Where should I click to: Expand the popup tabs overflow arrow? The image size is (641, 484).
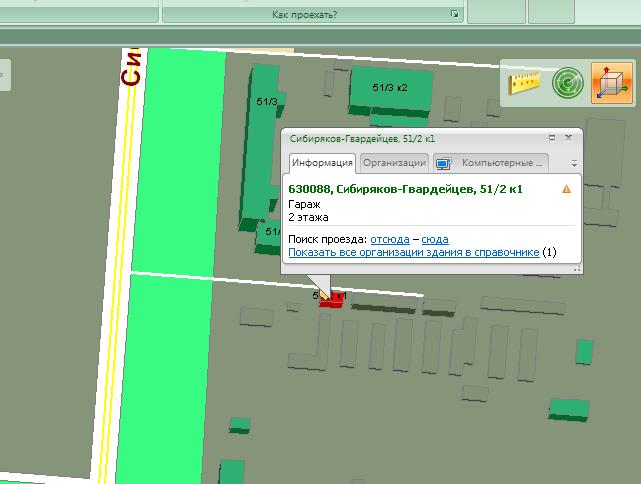[x=574, y=164]
